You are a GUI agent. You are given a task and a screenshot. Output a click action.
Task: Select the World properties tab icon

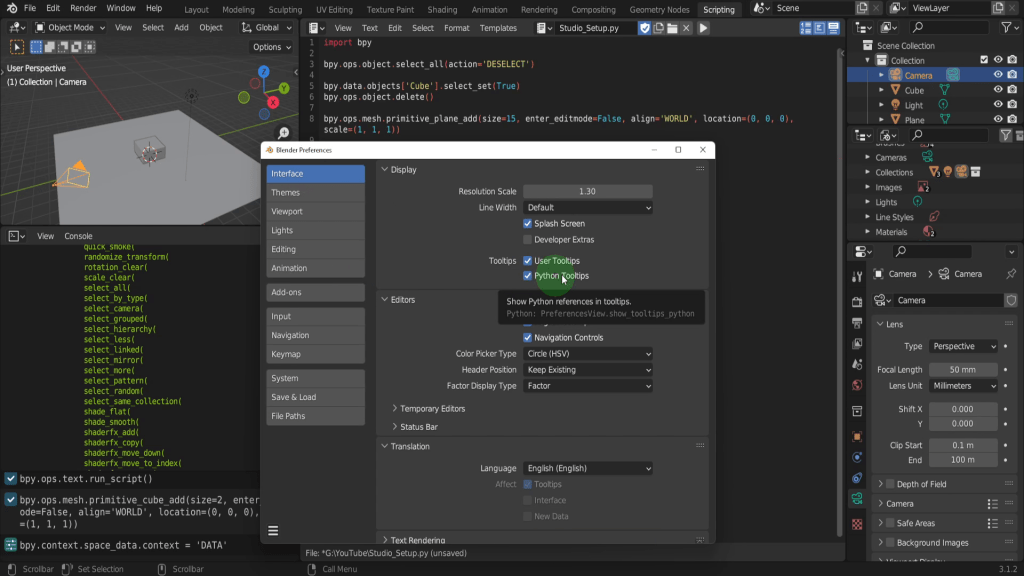click(x=857, y=385)
